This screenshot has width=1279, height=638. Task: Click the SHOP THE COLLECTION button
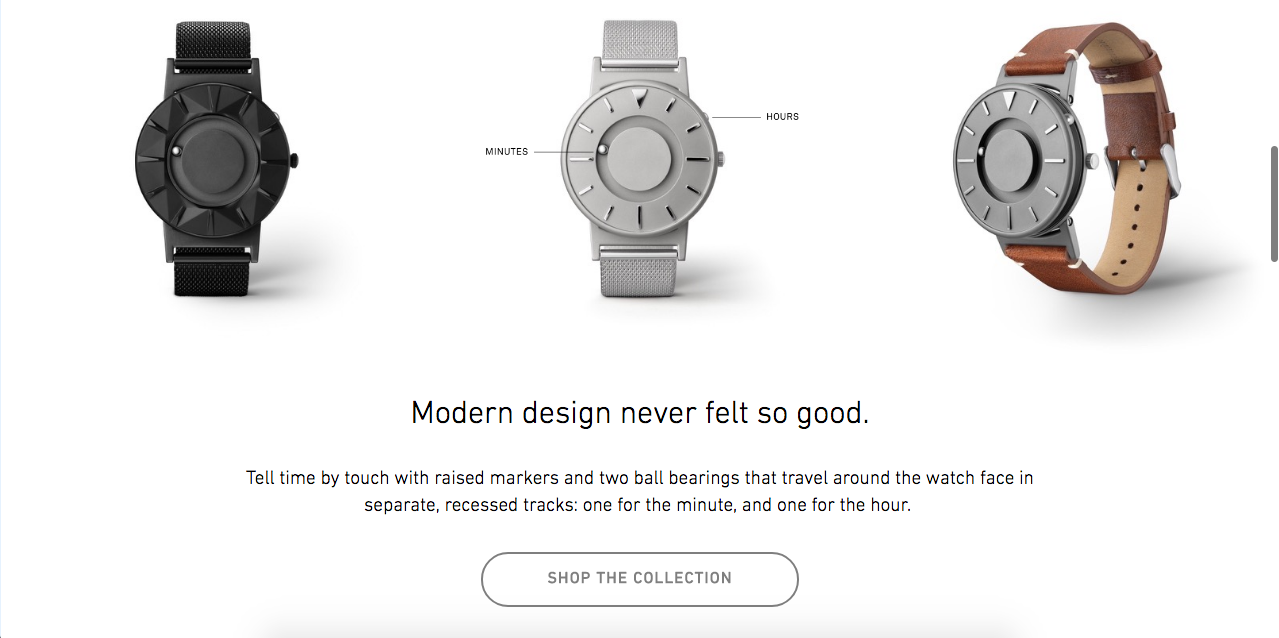click(x=639, y=579)
